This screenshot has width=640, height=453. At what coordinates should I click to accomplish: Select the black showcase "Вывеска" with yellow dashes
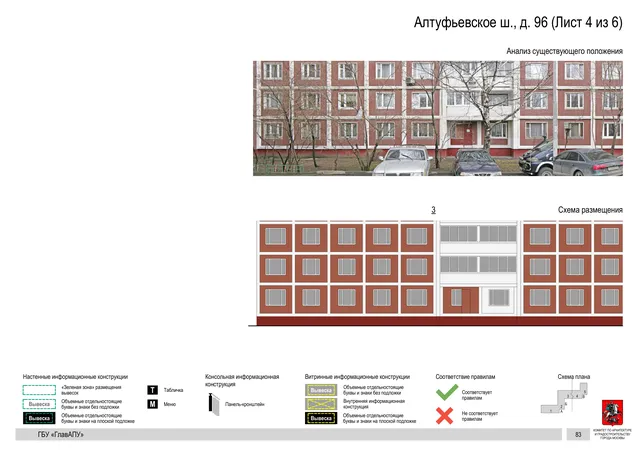coord(321,418)
